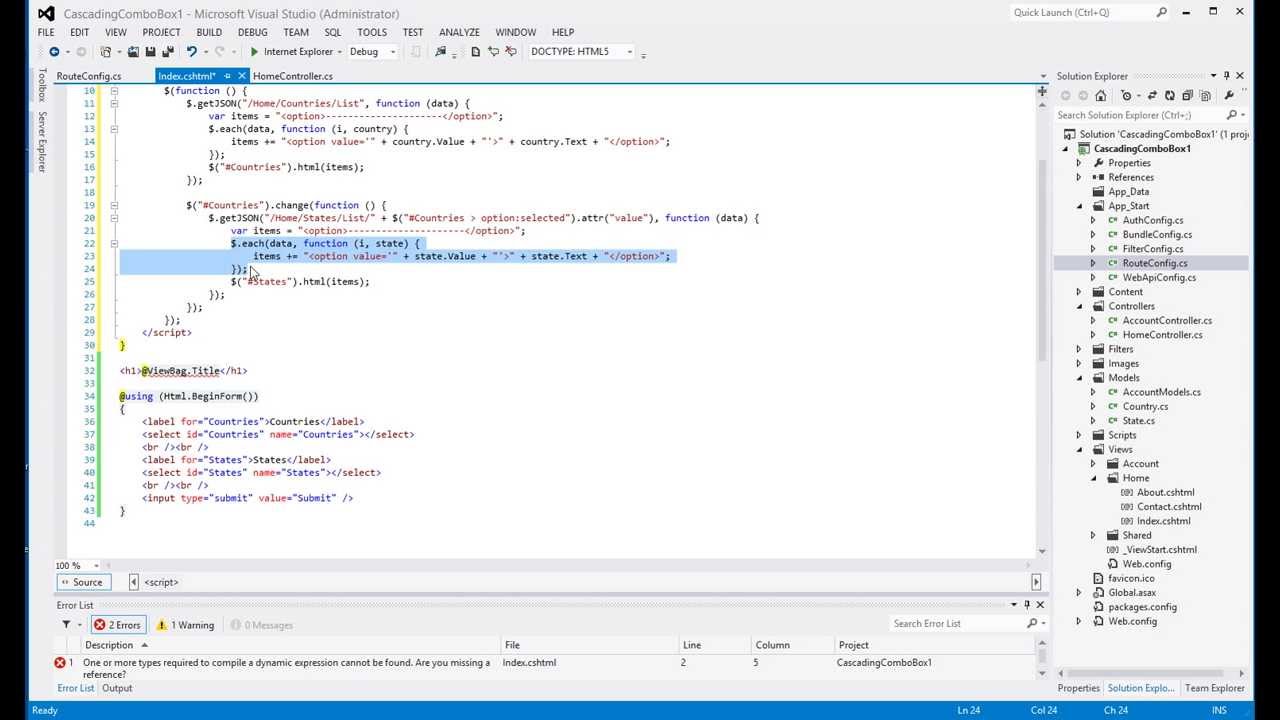Screen dimensions: 1280x720
Task: Open the Debug configuration dropdown
Action: (392, 52)
